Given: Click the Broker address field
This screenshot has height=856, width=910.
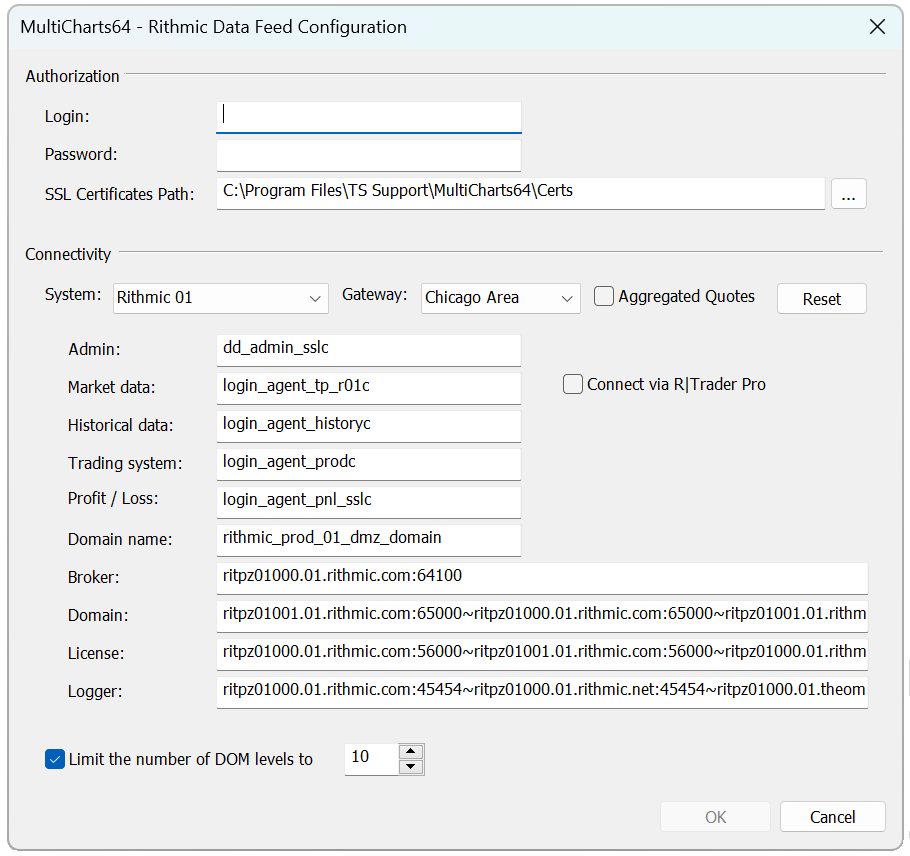Looking at the screenshot, I should coord(542,578).
